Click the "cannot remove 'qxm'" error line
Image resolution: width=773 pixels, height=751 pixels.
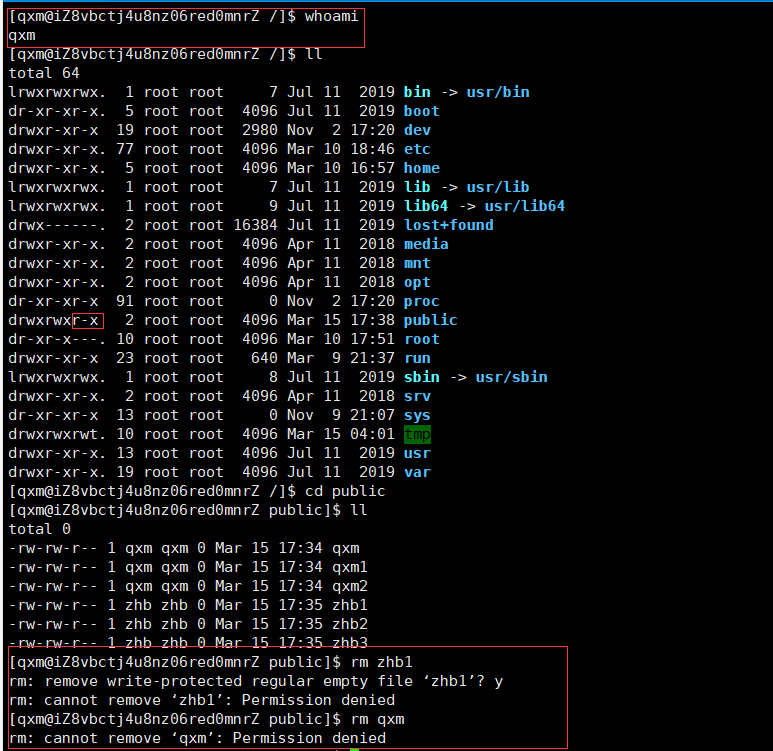coord(197,739)
